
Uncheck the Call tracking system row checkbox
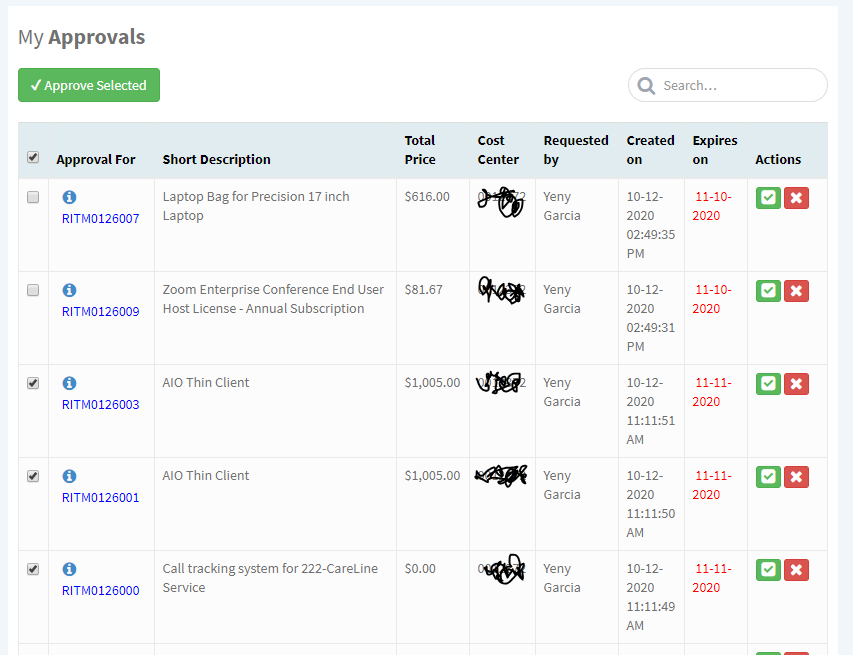33,569
